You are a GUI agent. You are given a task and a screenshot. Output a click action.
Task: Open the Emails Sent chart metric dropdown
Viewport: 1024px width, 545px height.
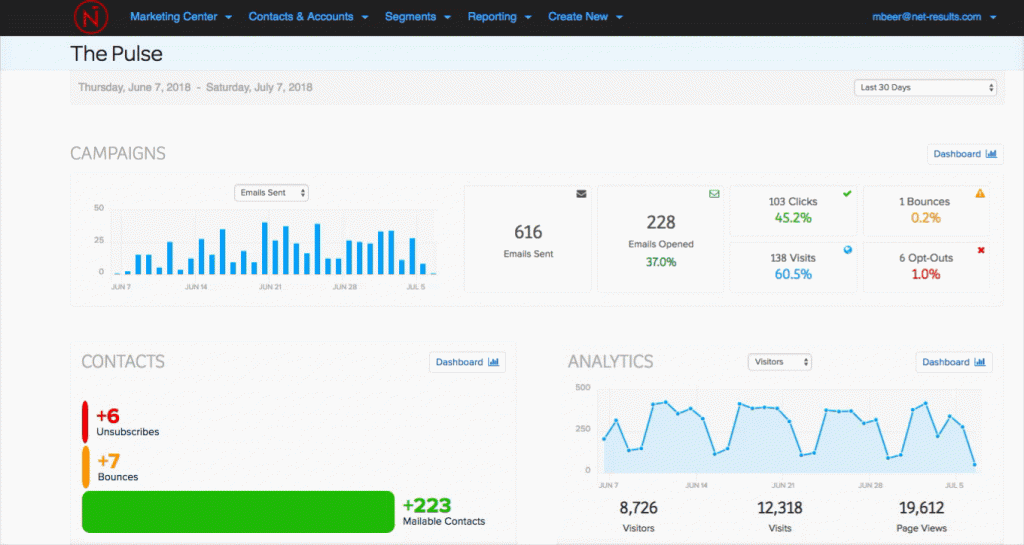[x=272, y=193]
